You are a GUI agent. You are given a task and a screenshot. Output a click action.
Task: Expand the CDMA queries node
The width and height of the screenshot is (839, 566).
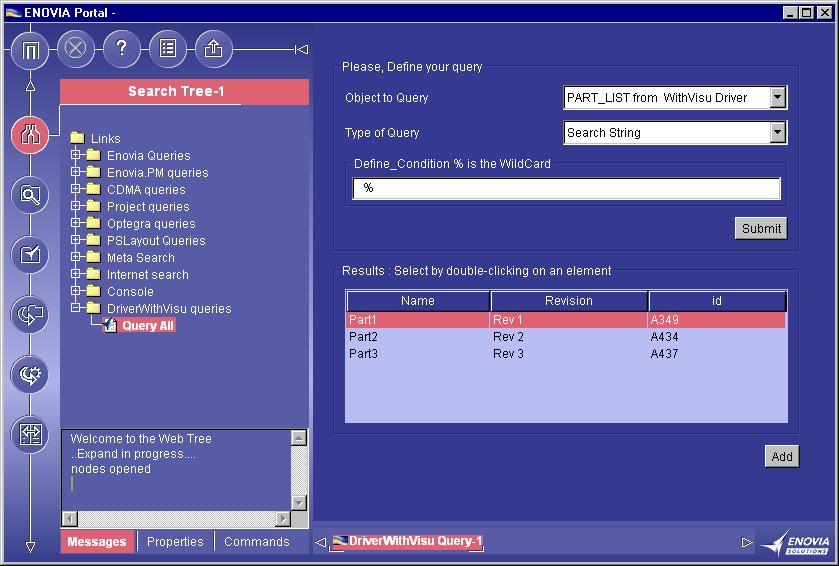tap(75, 189)
